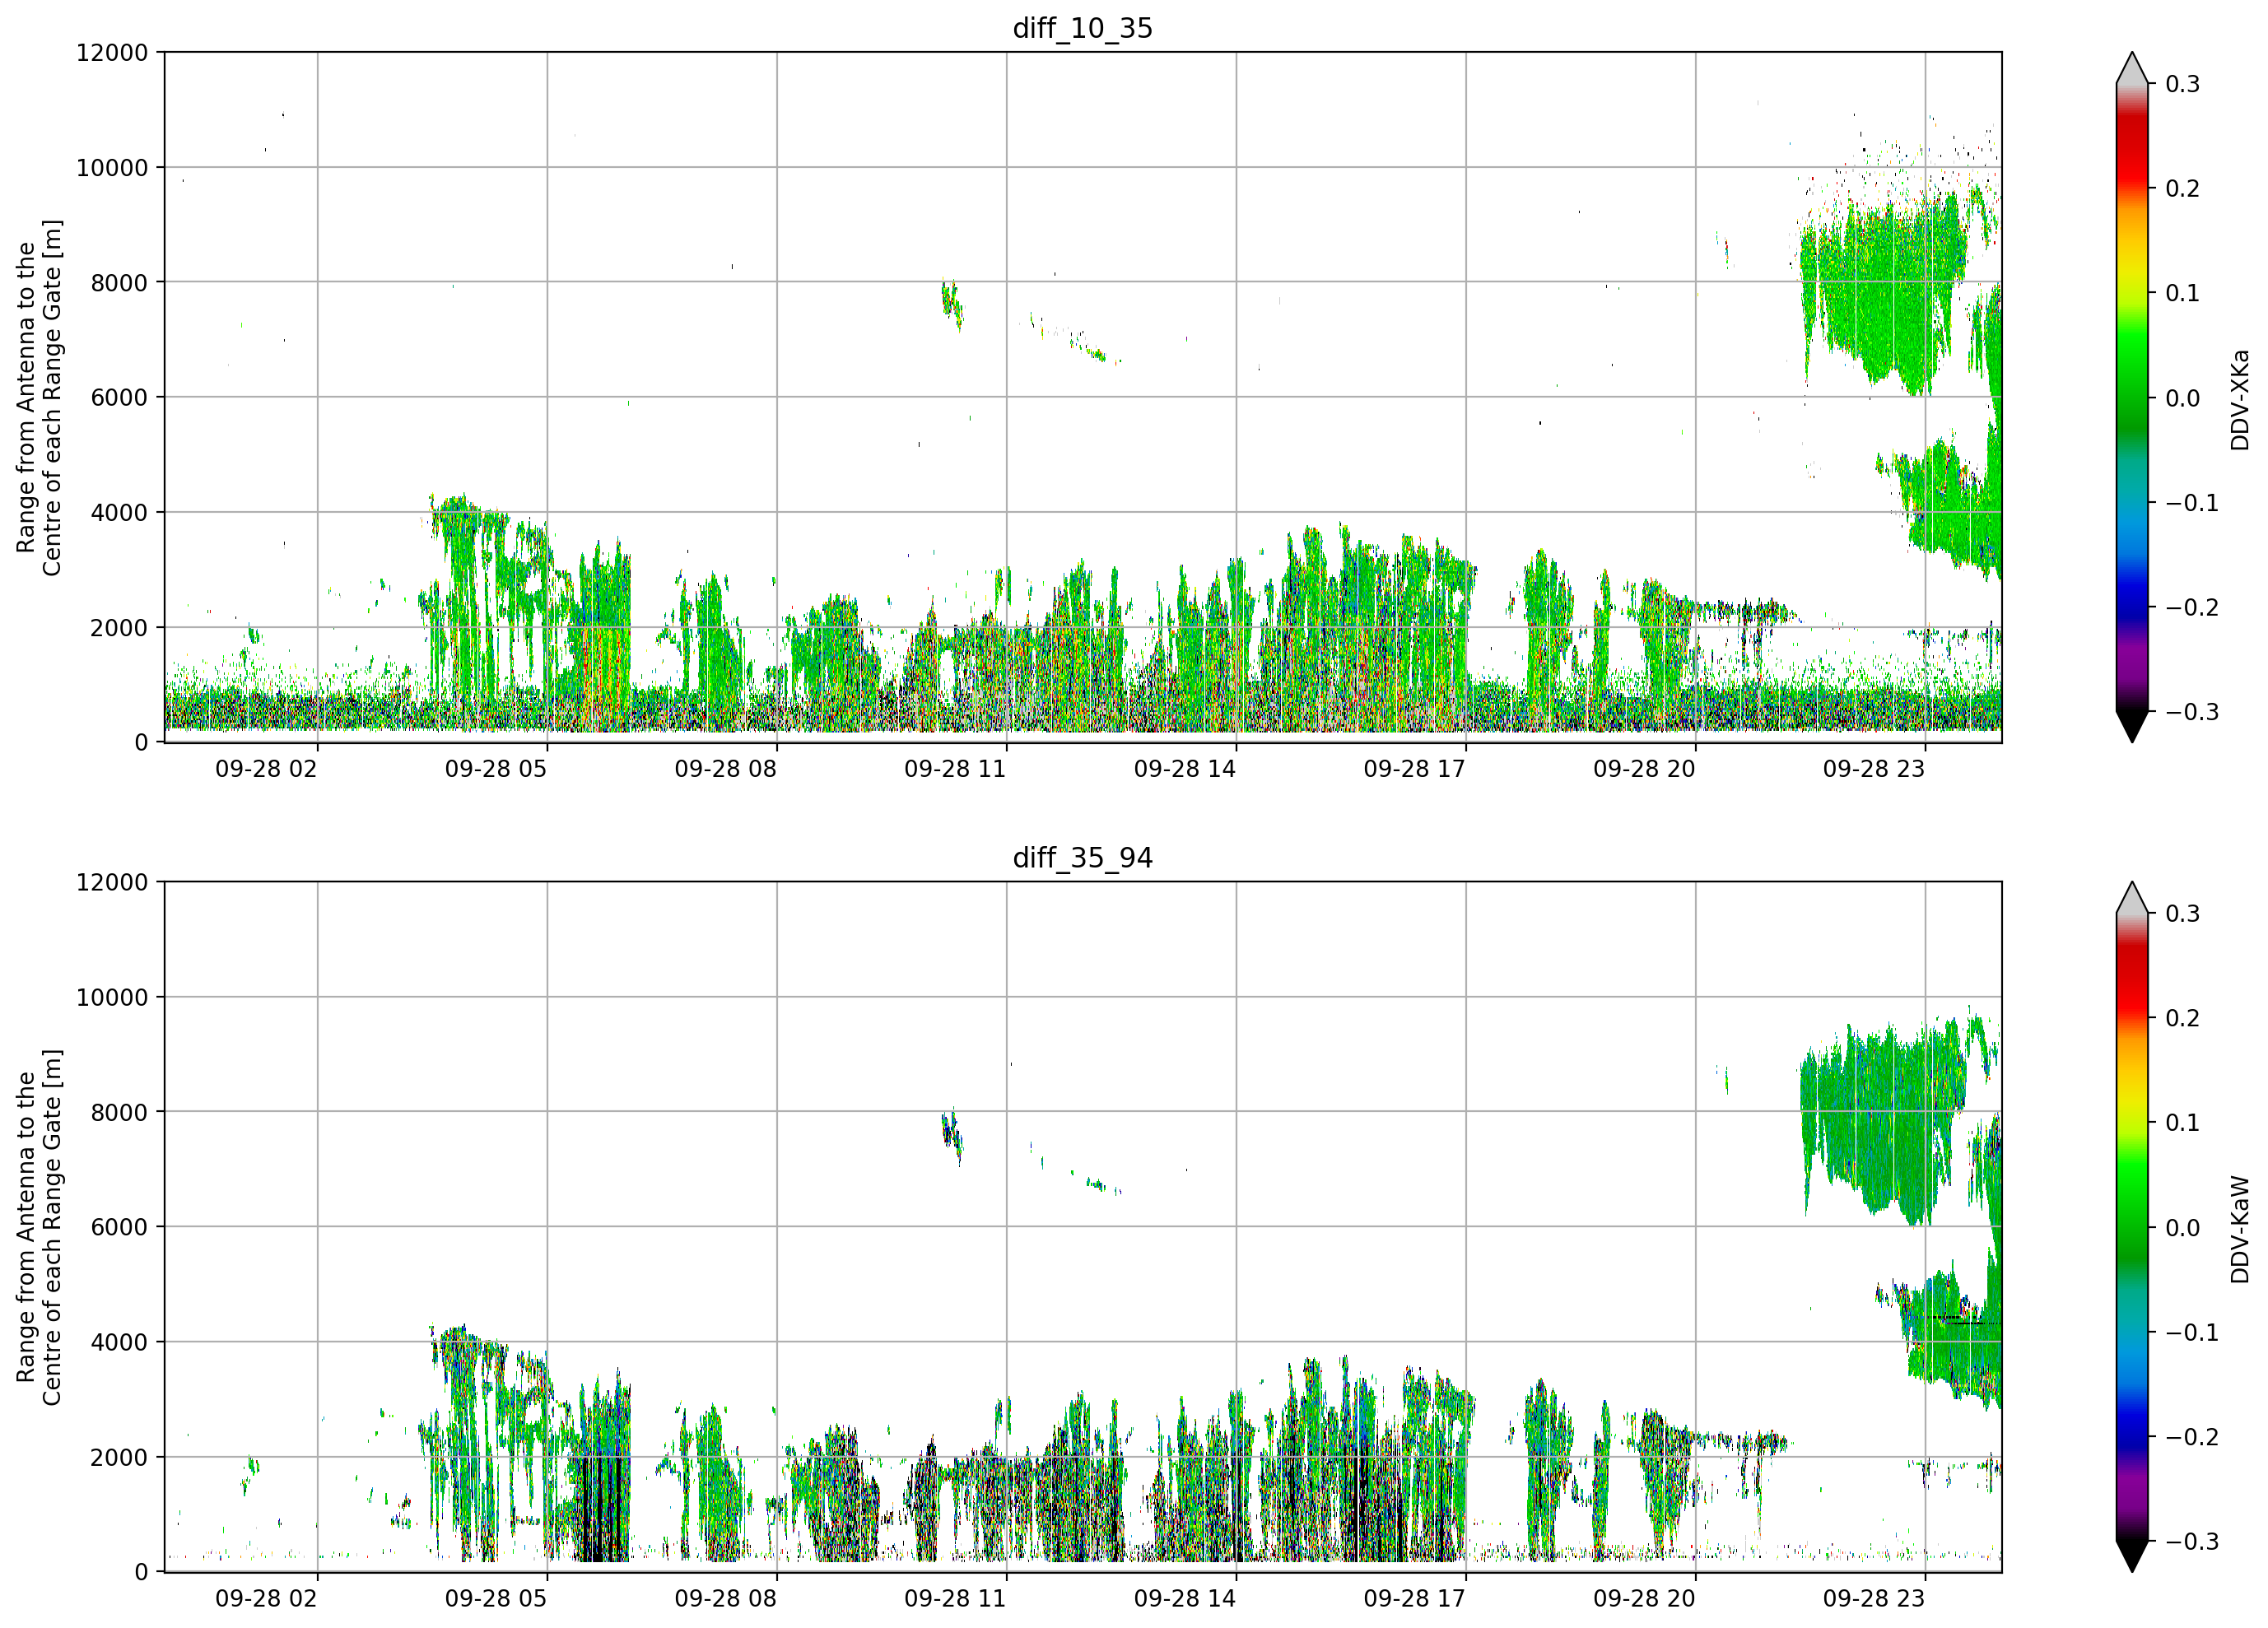Click y-tick '6000' of diff_10_35 plot

point(119,398)
